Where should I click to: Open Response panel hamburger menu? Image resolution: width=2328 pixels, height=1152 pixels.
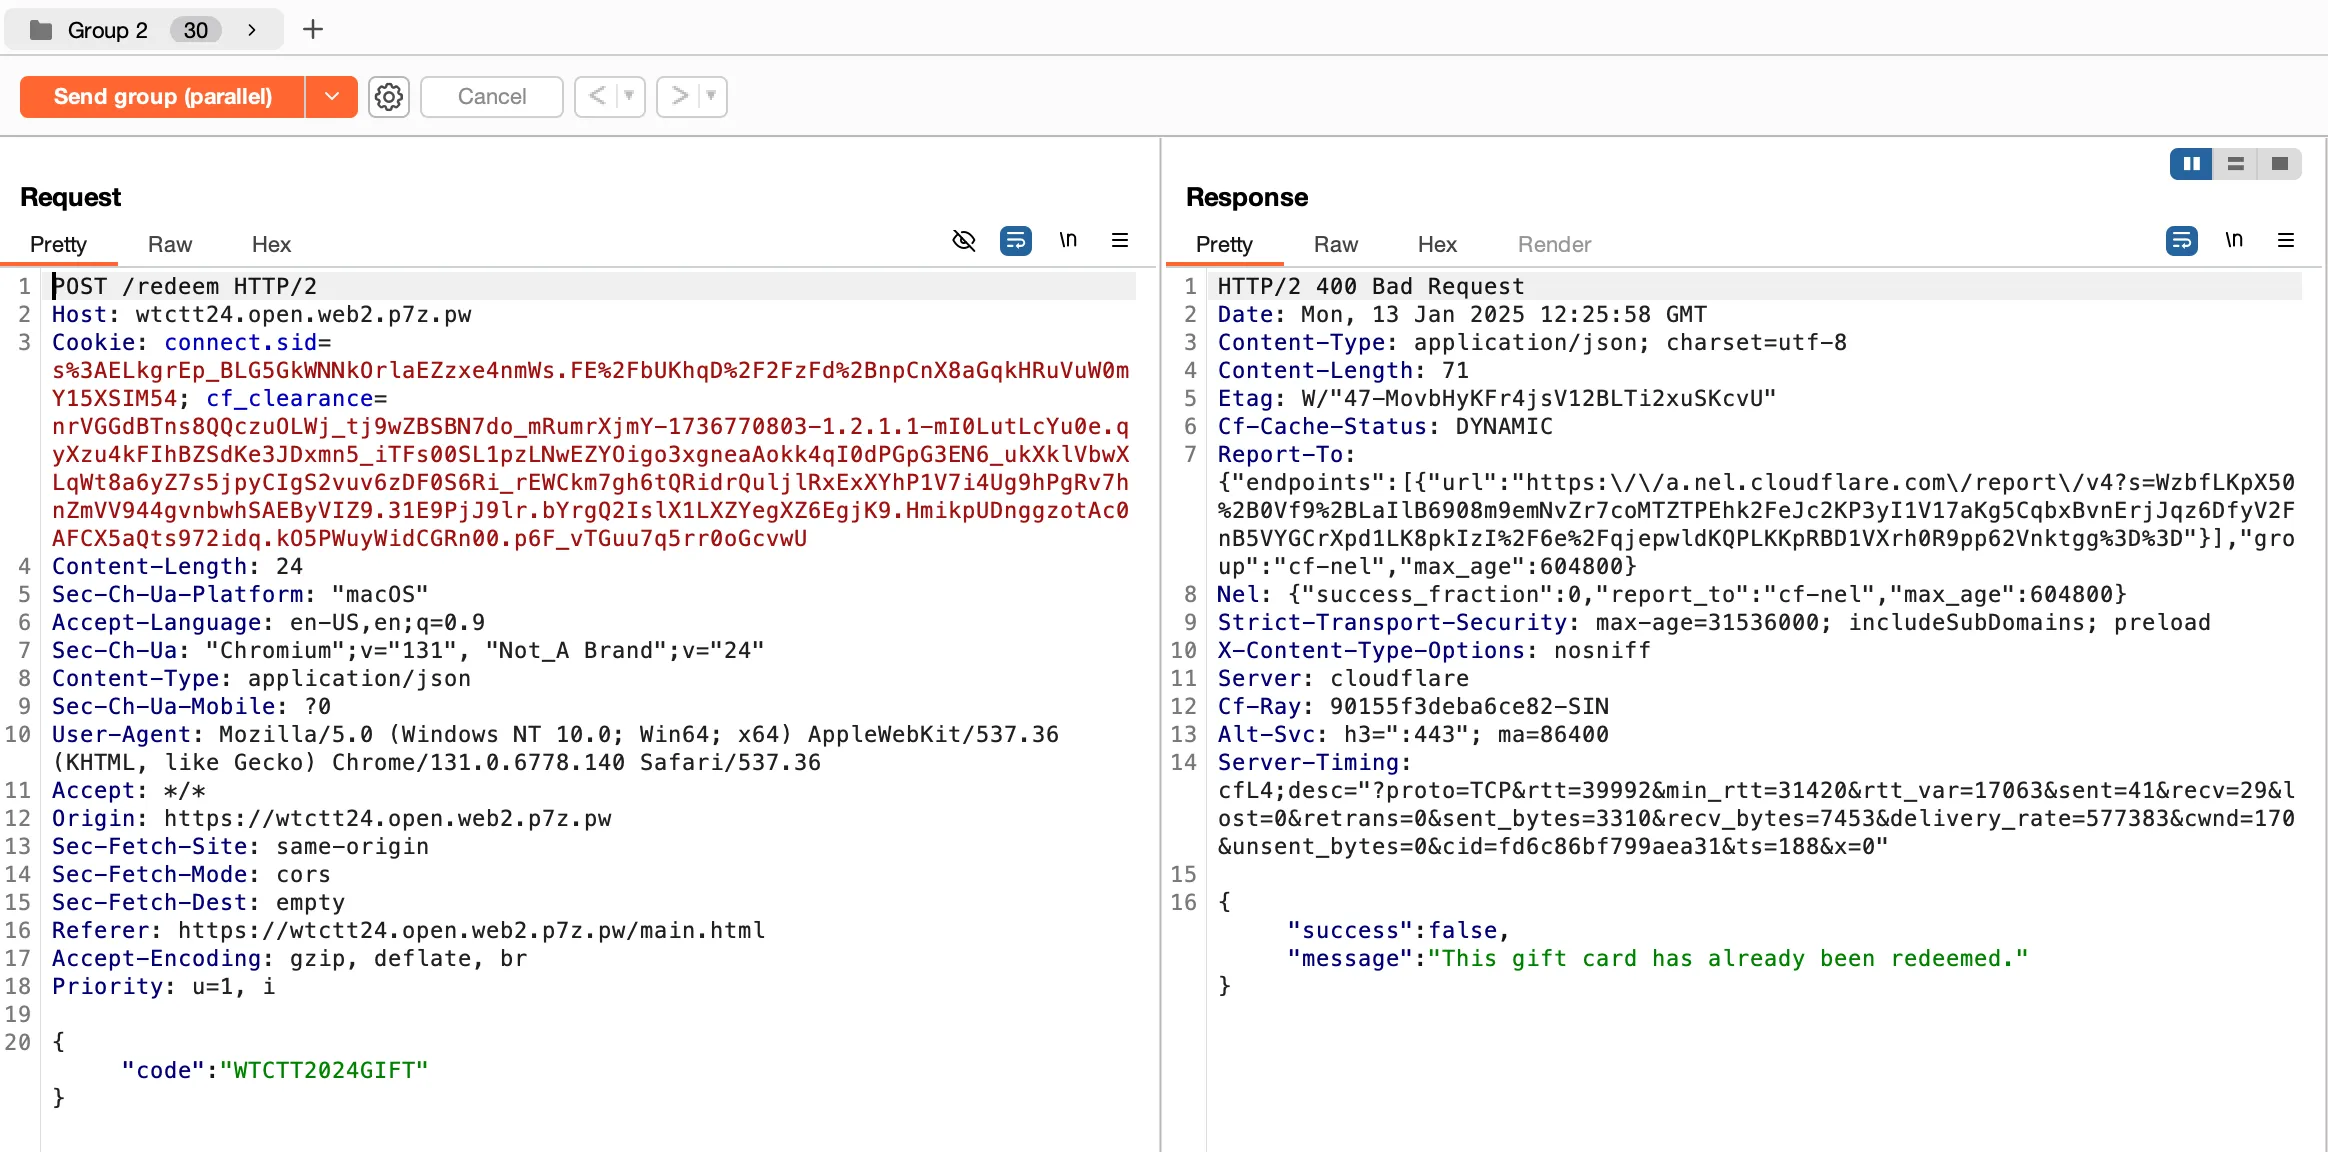2286,240
